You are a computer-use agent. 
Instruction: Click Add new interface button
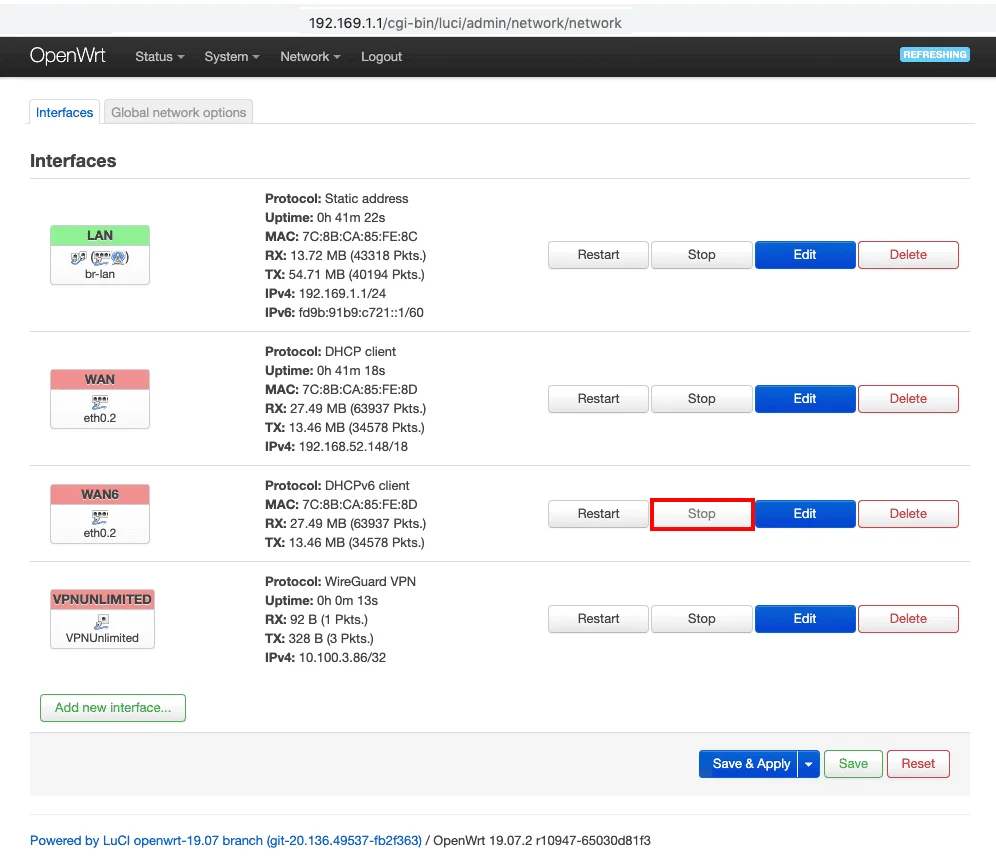(x=113, y=708)
